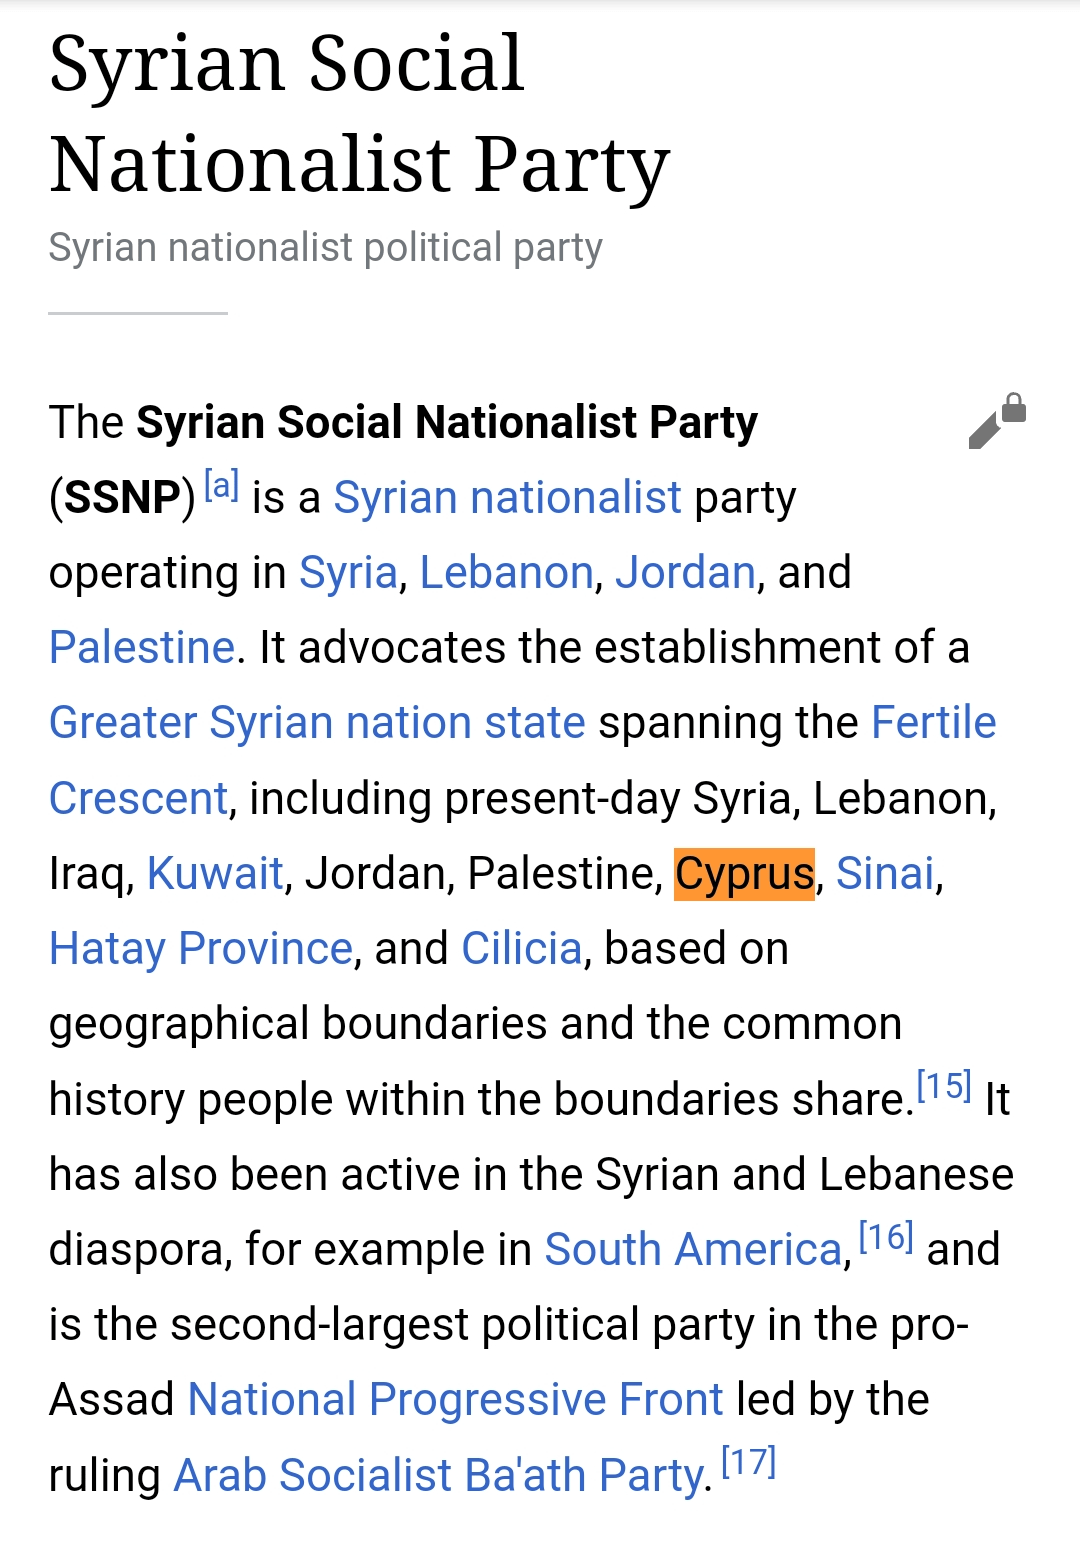The image size is (1080, 1545).
Task: Click the word Fertile in the link
Action: tap(933, 723)
